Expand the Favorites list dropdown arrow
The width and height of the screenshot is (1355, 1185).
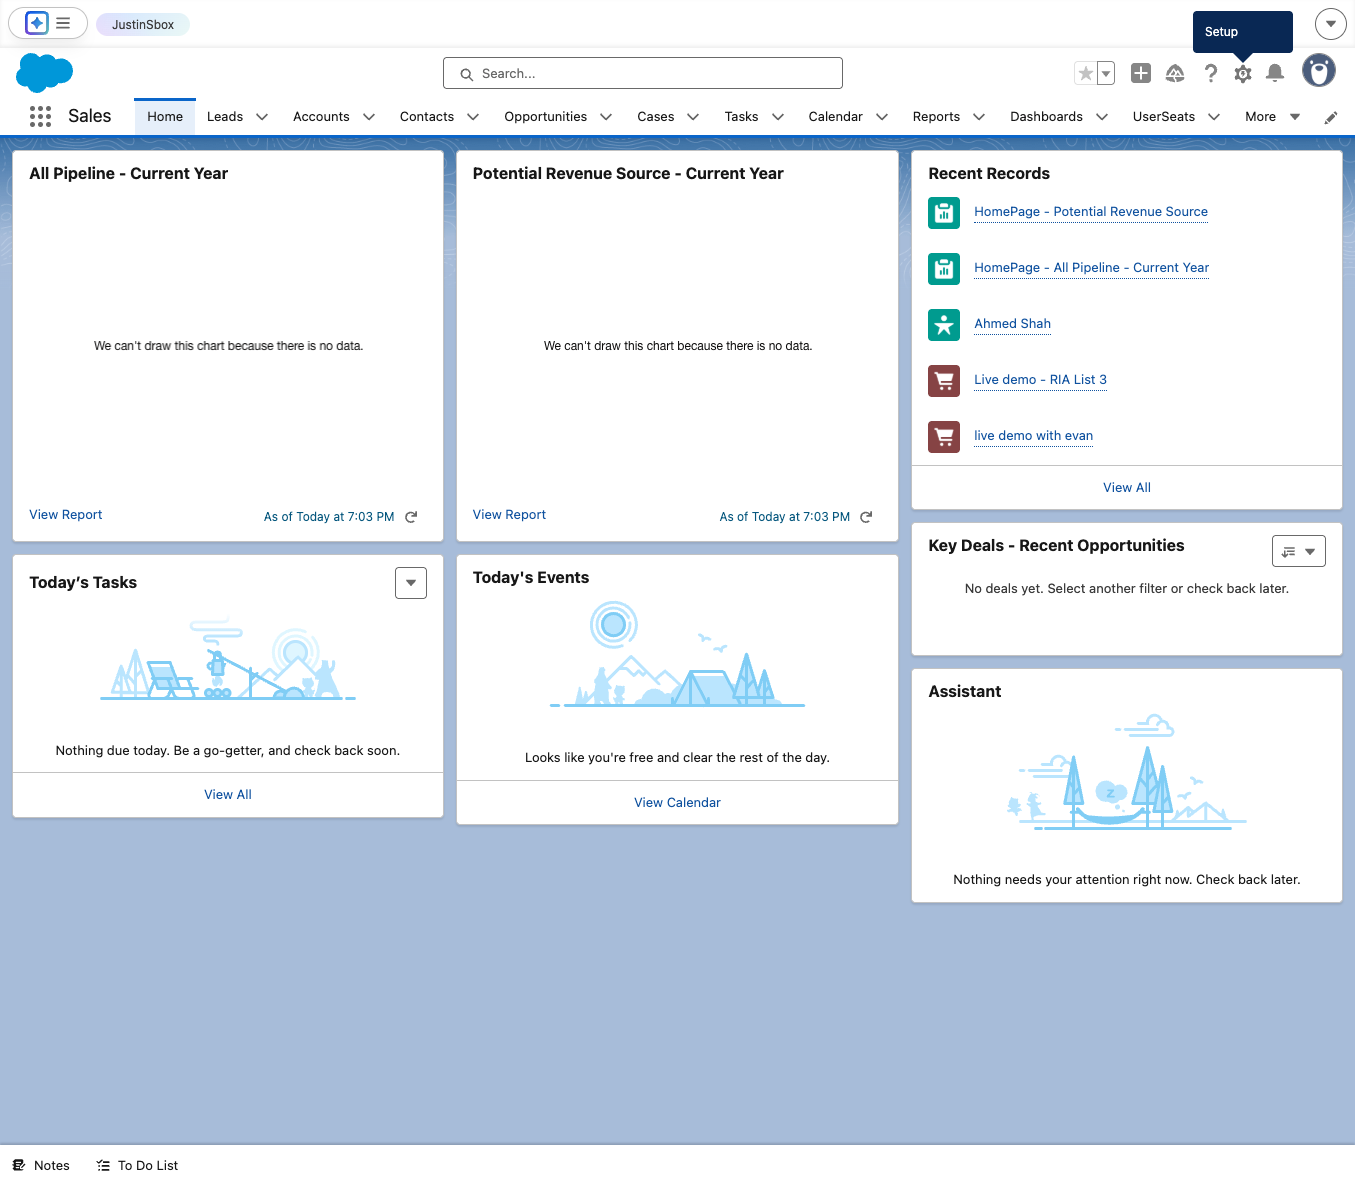click(x=1106, y=73)
